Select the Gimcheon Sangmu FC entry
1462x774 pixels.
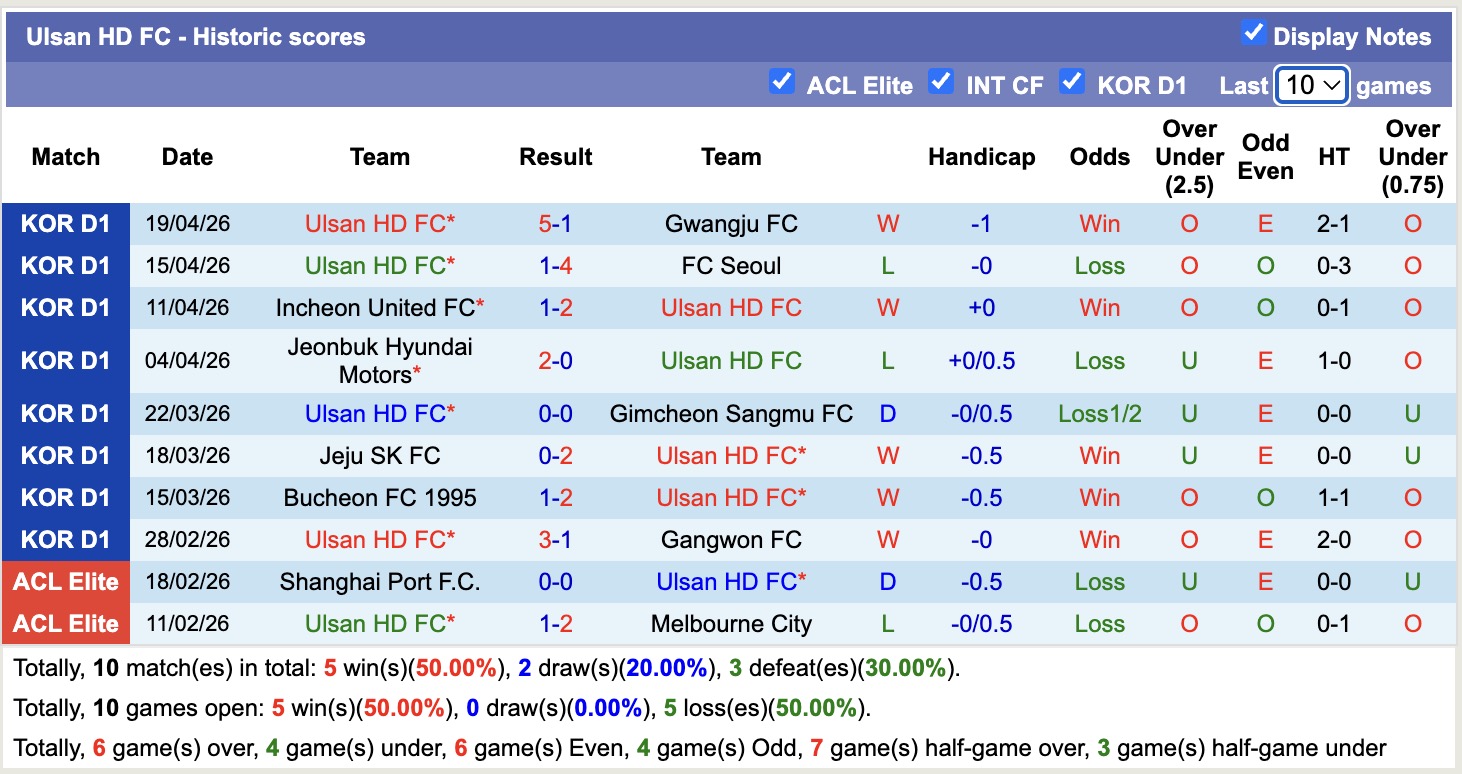[x=731, y=413]
